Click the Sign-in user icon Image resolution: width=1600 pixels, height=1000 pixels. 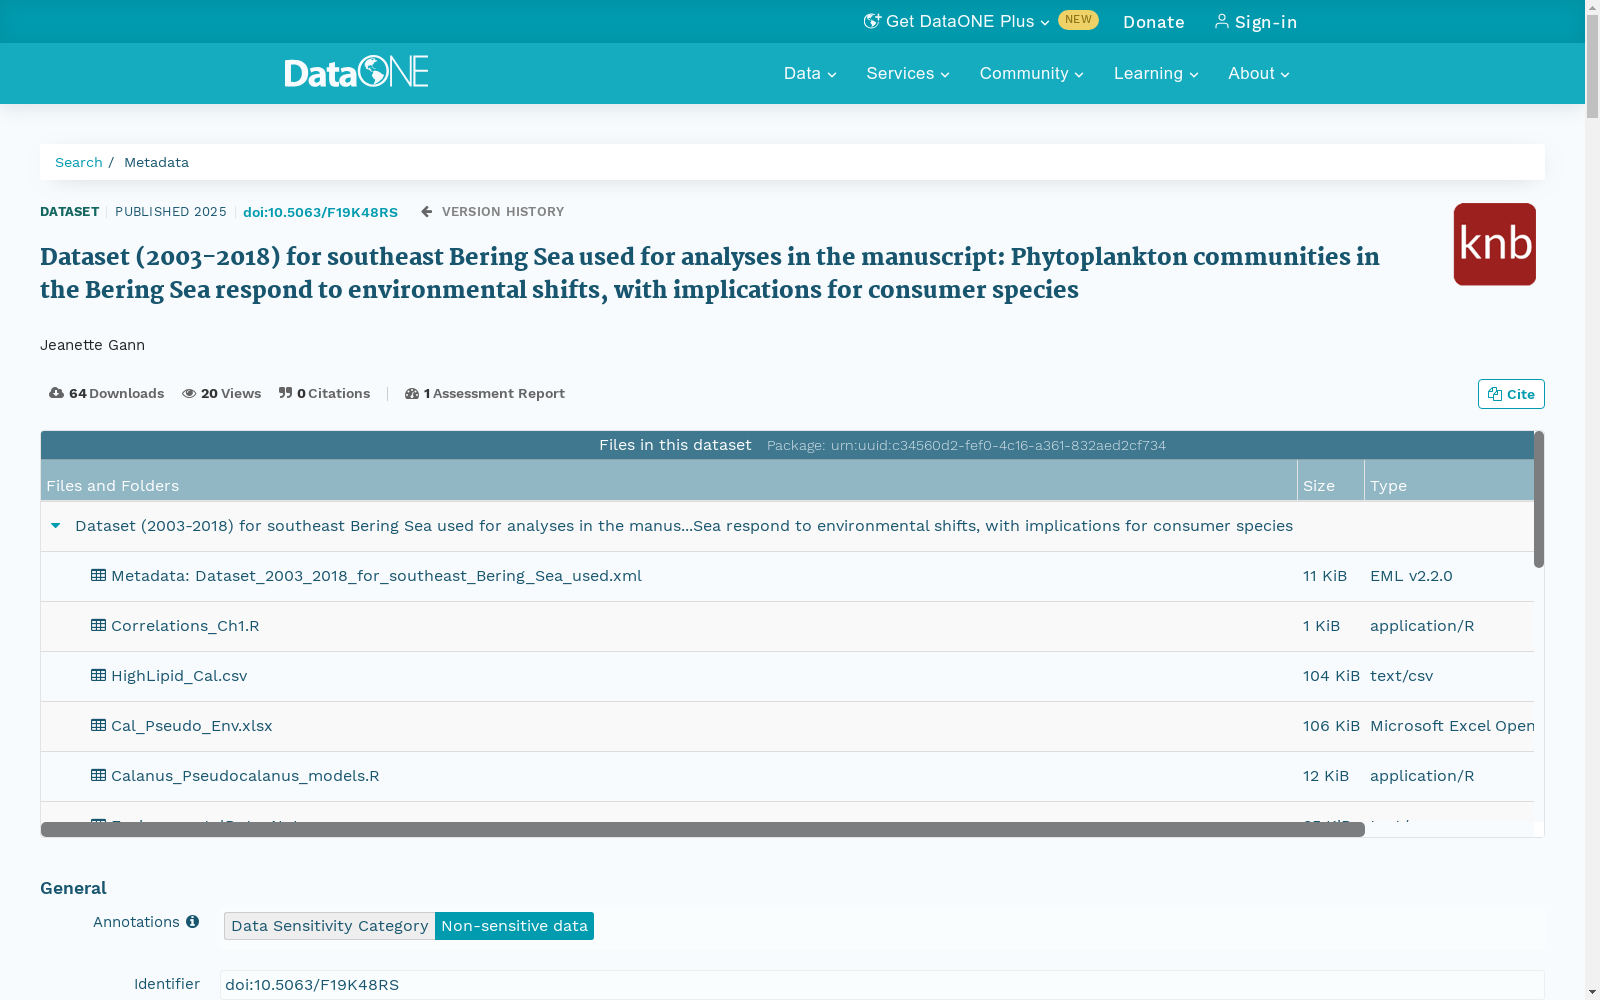(x=1222, y=21)
